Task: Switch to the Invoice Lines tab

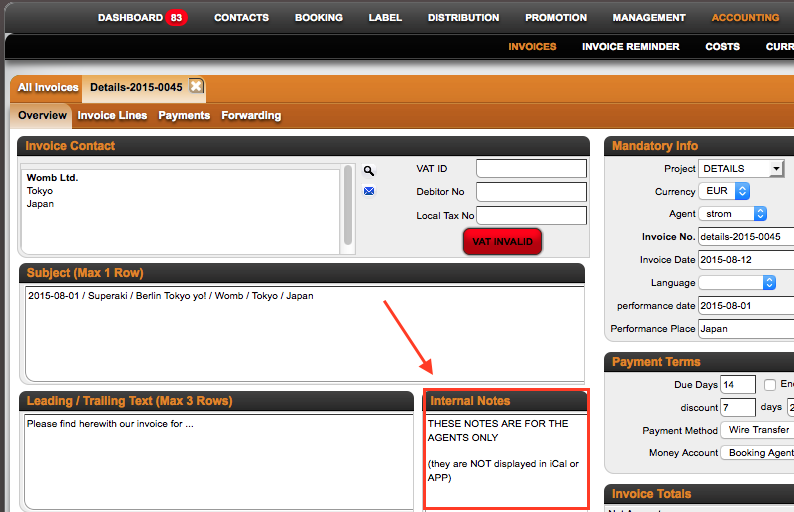Action: point(112,115)
